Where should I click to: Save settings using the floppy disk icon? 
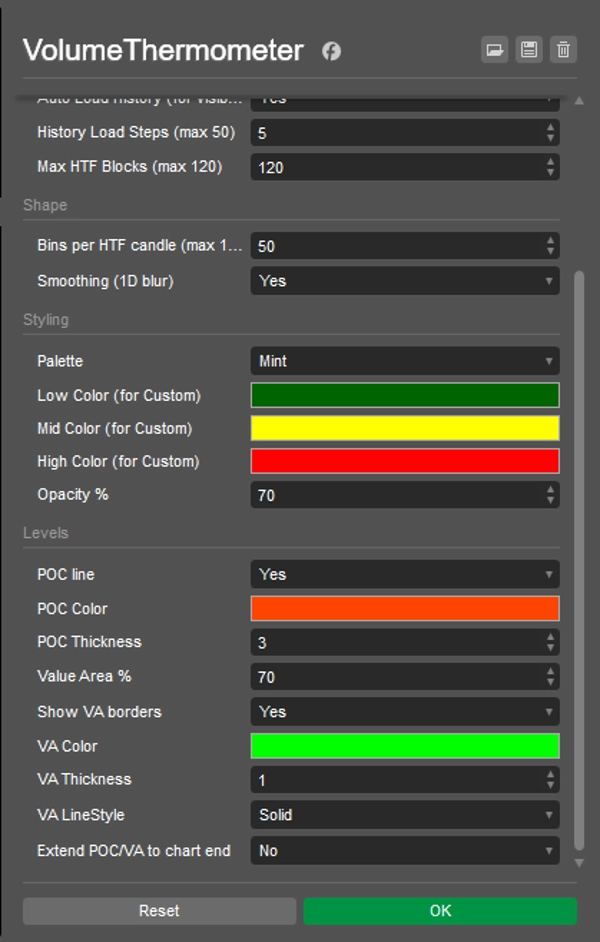click(x=528, y=49)
